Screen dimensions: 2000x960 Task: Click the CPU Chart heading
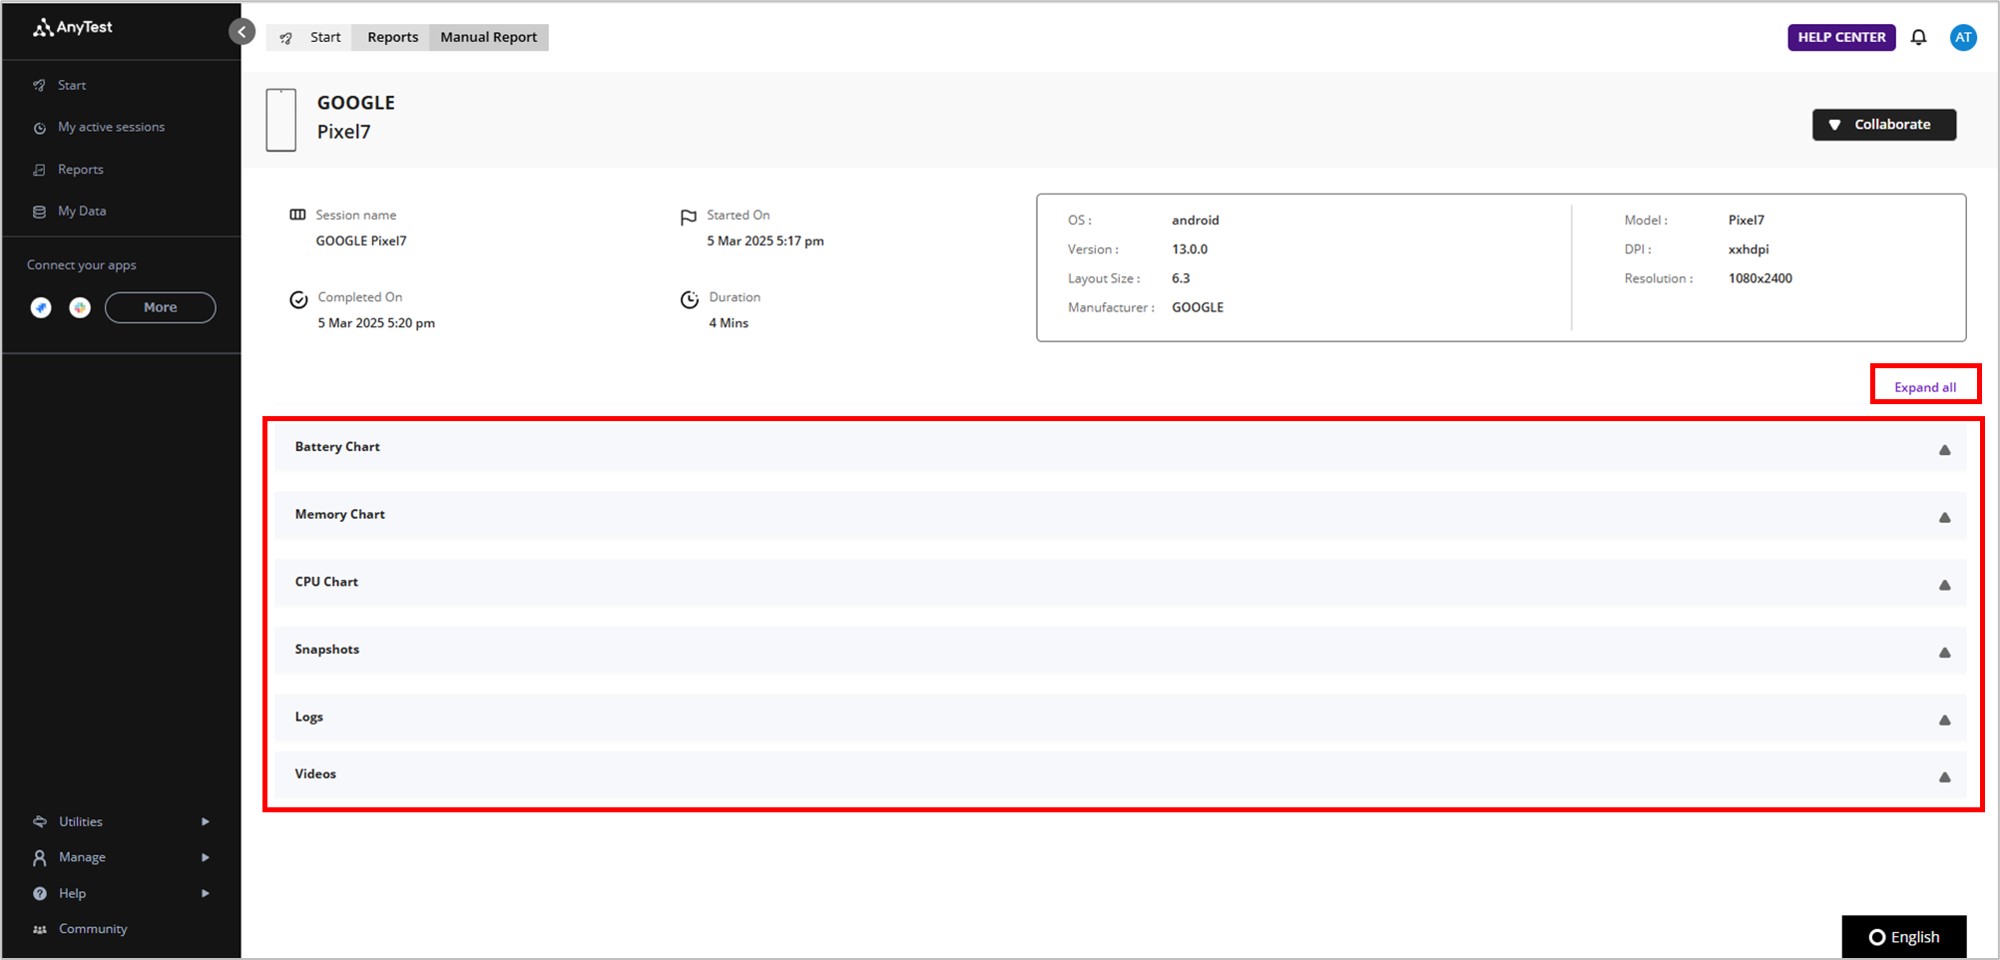pyautogui.click(x=326, y=582)
